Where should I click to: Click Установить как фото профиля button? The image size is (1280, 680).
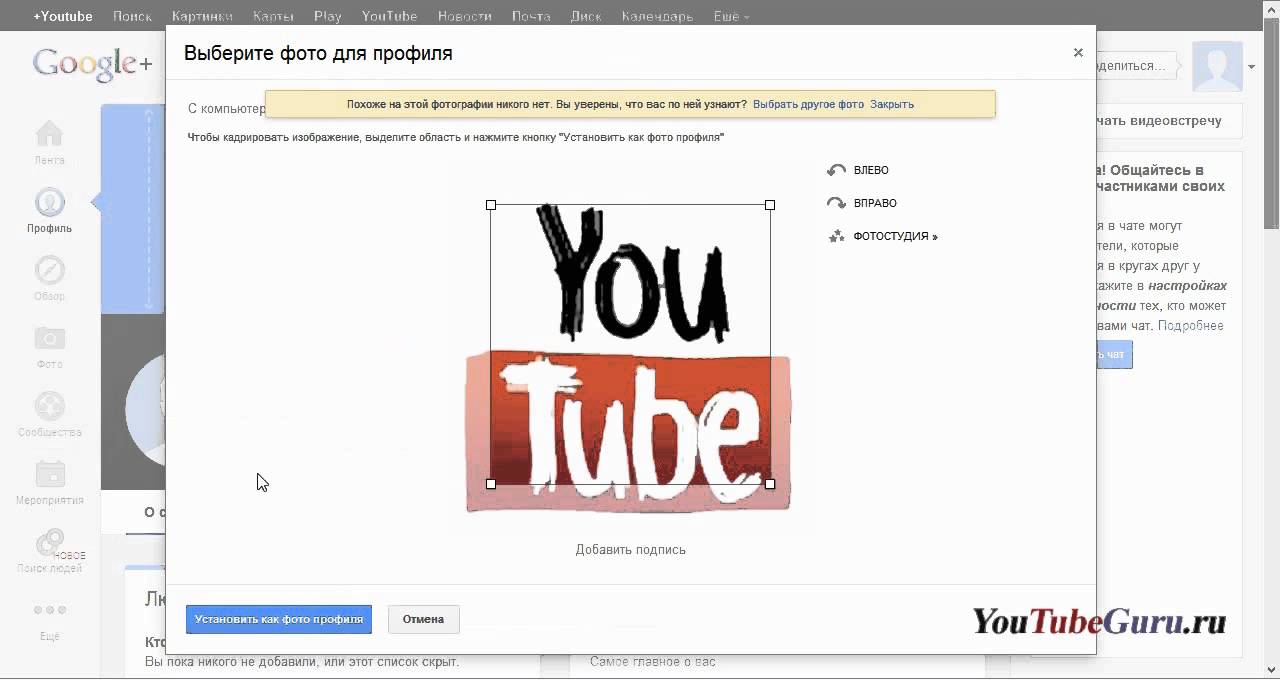point(279,619)
